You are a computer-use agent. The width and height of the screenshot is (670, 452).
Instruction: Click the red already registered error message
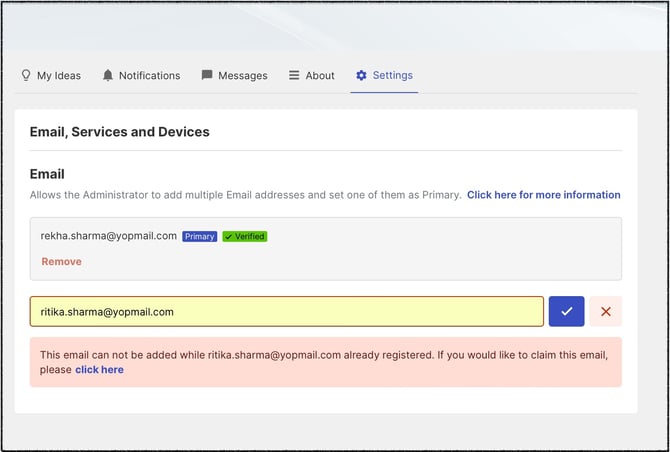pos(326,362)
